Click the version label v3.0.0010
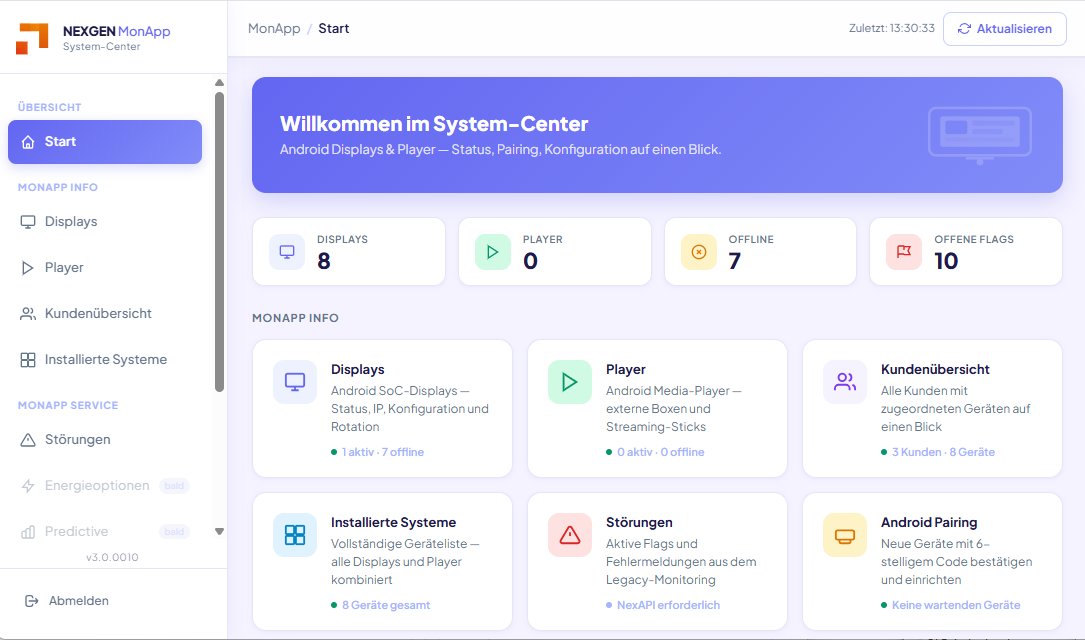The image size is (1085, 640). [112, 558]
